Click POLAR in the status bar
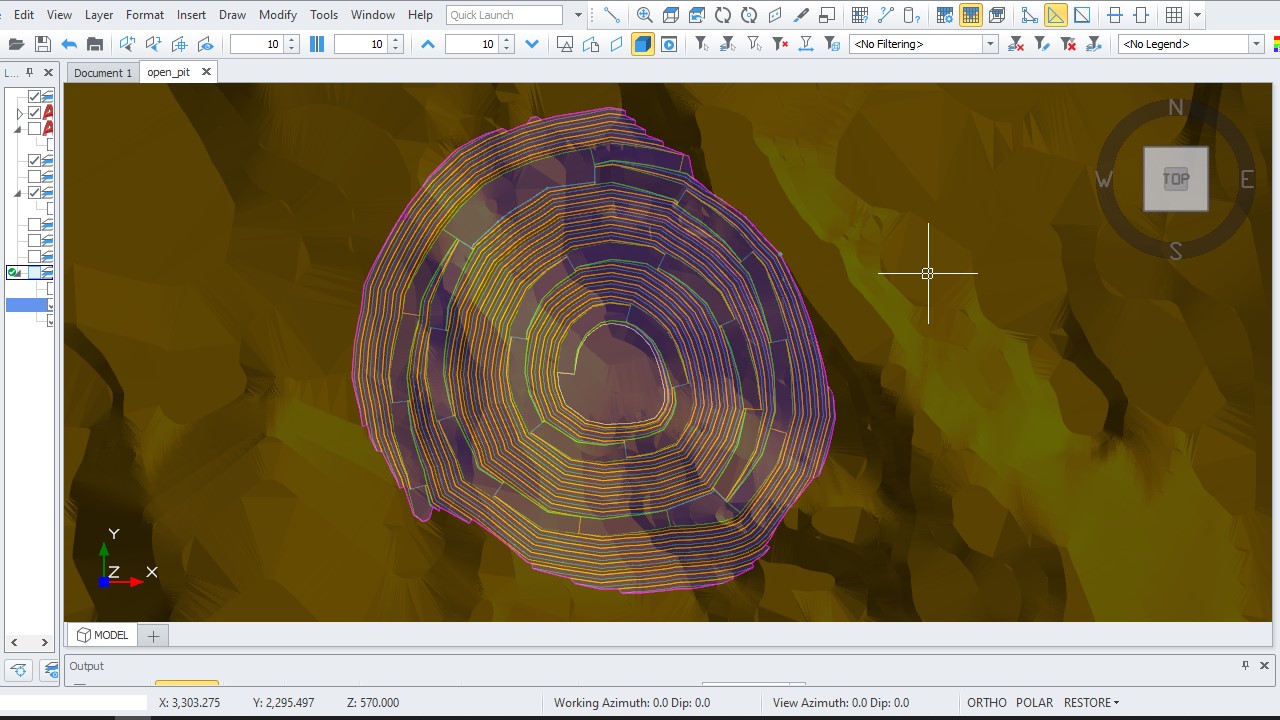The height and width of the screenshot is (720, 1280). [1034, 703]
